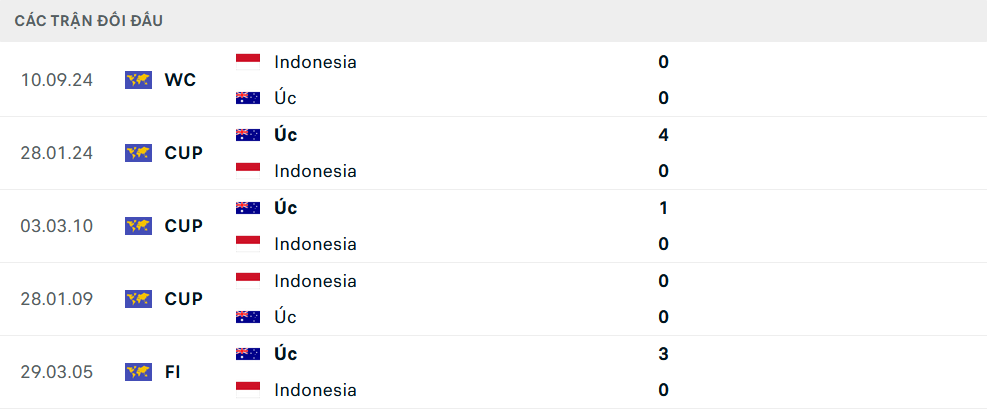
Task: Click the world map icon beside FI
Action: (138, 372)
